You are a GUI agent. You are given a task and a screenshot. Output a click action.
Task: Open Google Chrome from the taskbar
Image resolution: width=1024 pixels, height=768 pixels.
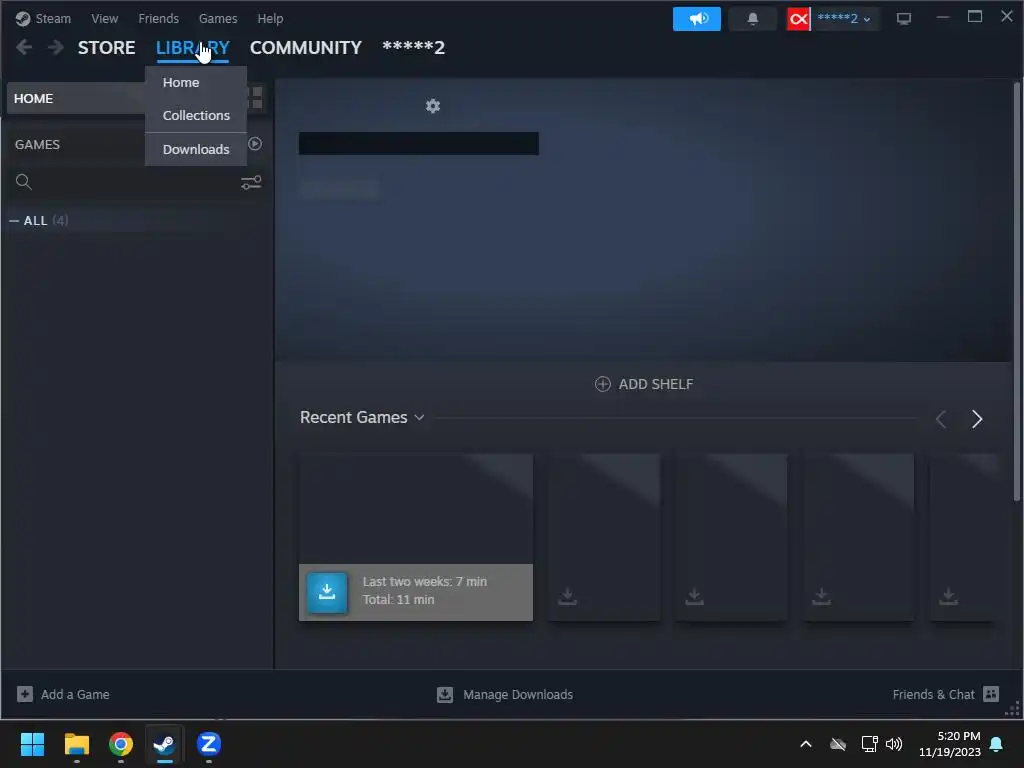121,744
